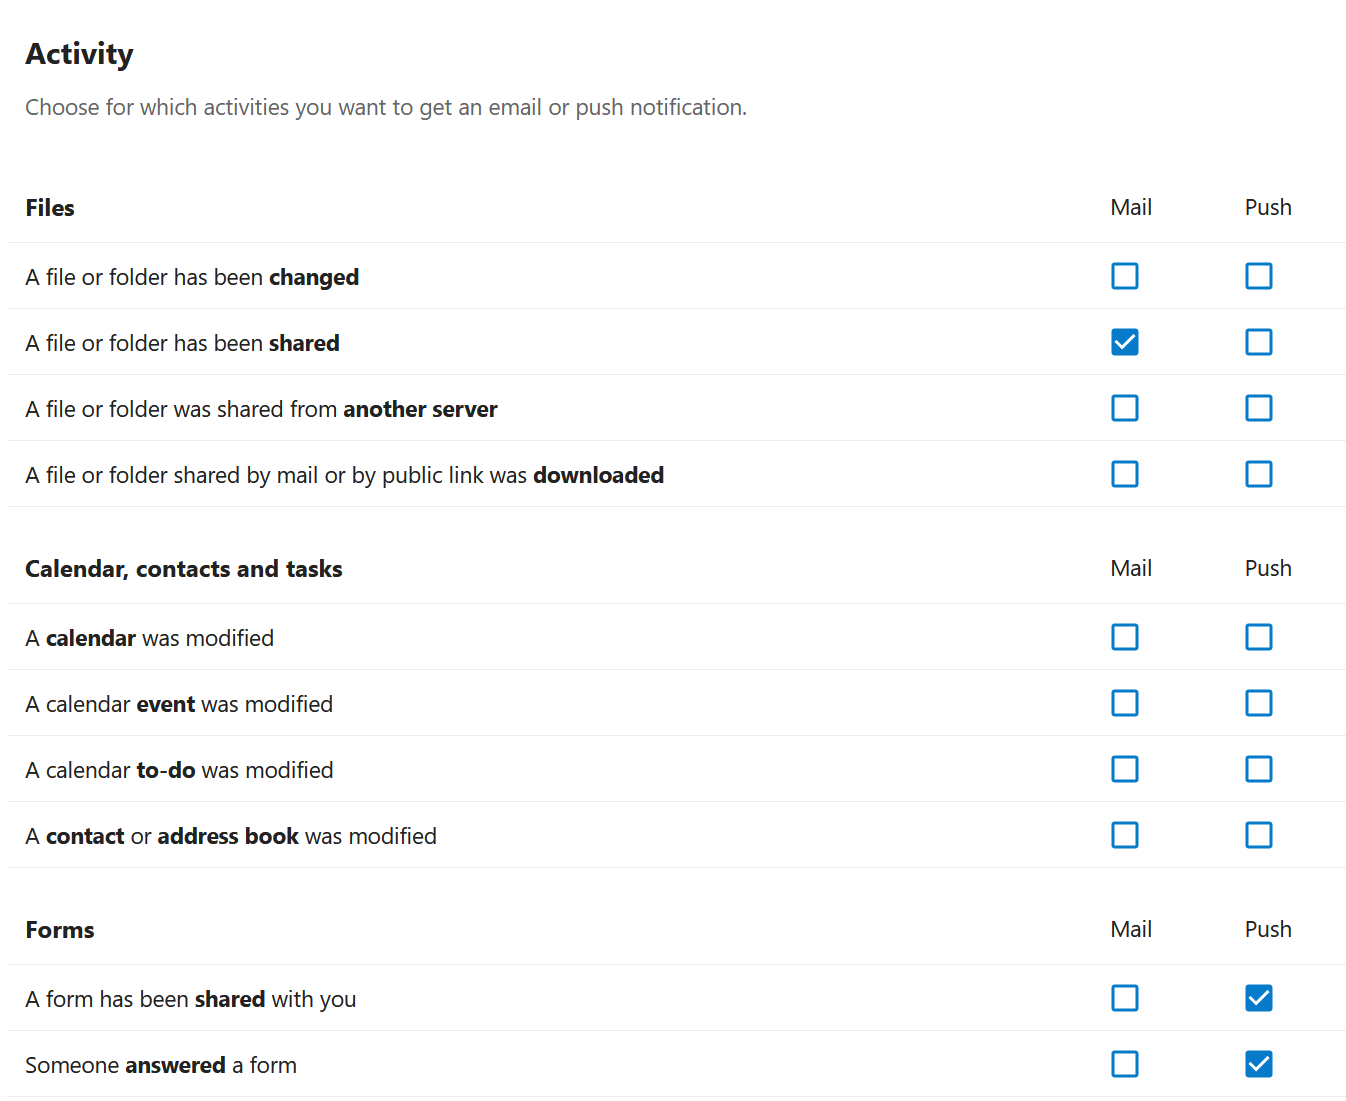Viewport: 1346px width, 1101px height.
Task: Enable Mail for file or folder changed
Action: click(x=1125, y=276)
